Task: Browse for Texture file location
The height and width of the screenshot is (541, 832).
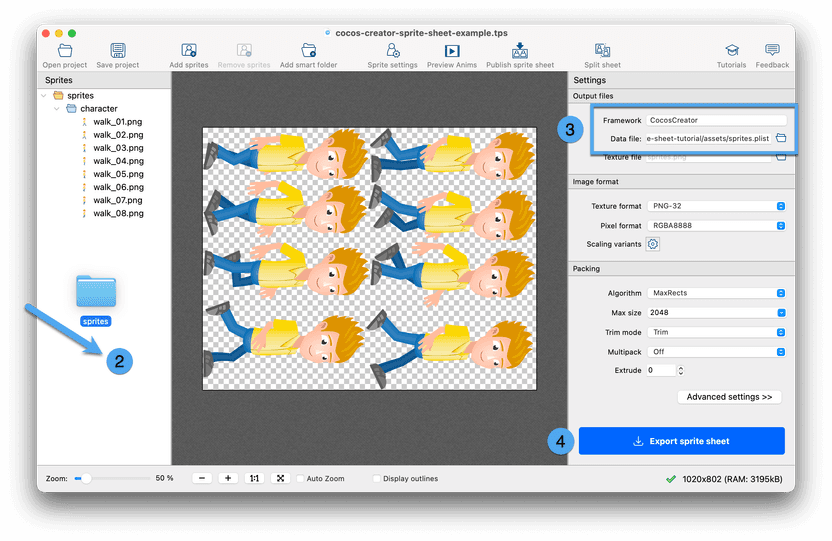Action: pos(781,157)
